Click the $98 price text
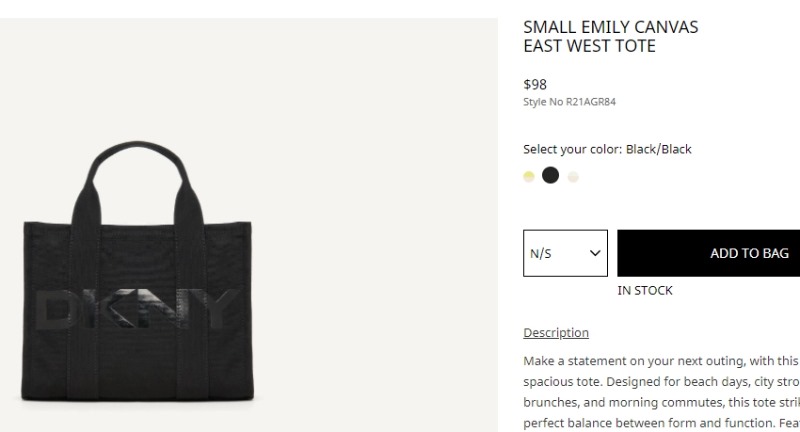The image size is (800, 432). point(535,84)
